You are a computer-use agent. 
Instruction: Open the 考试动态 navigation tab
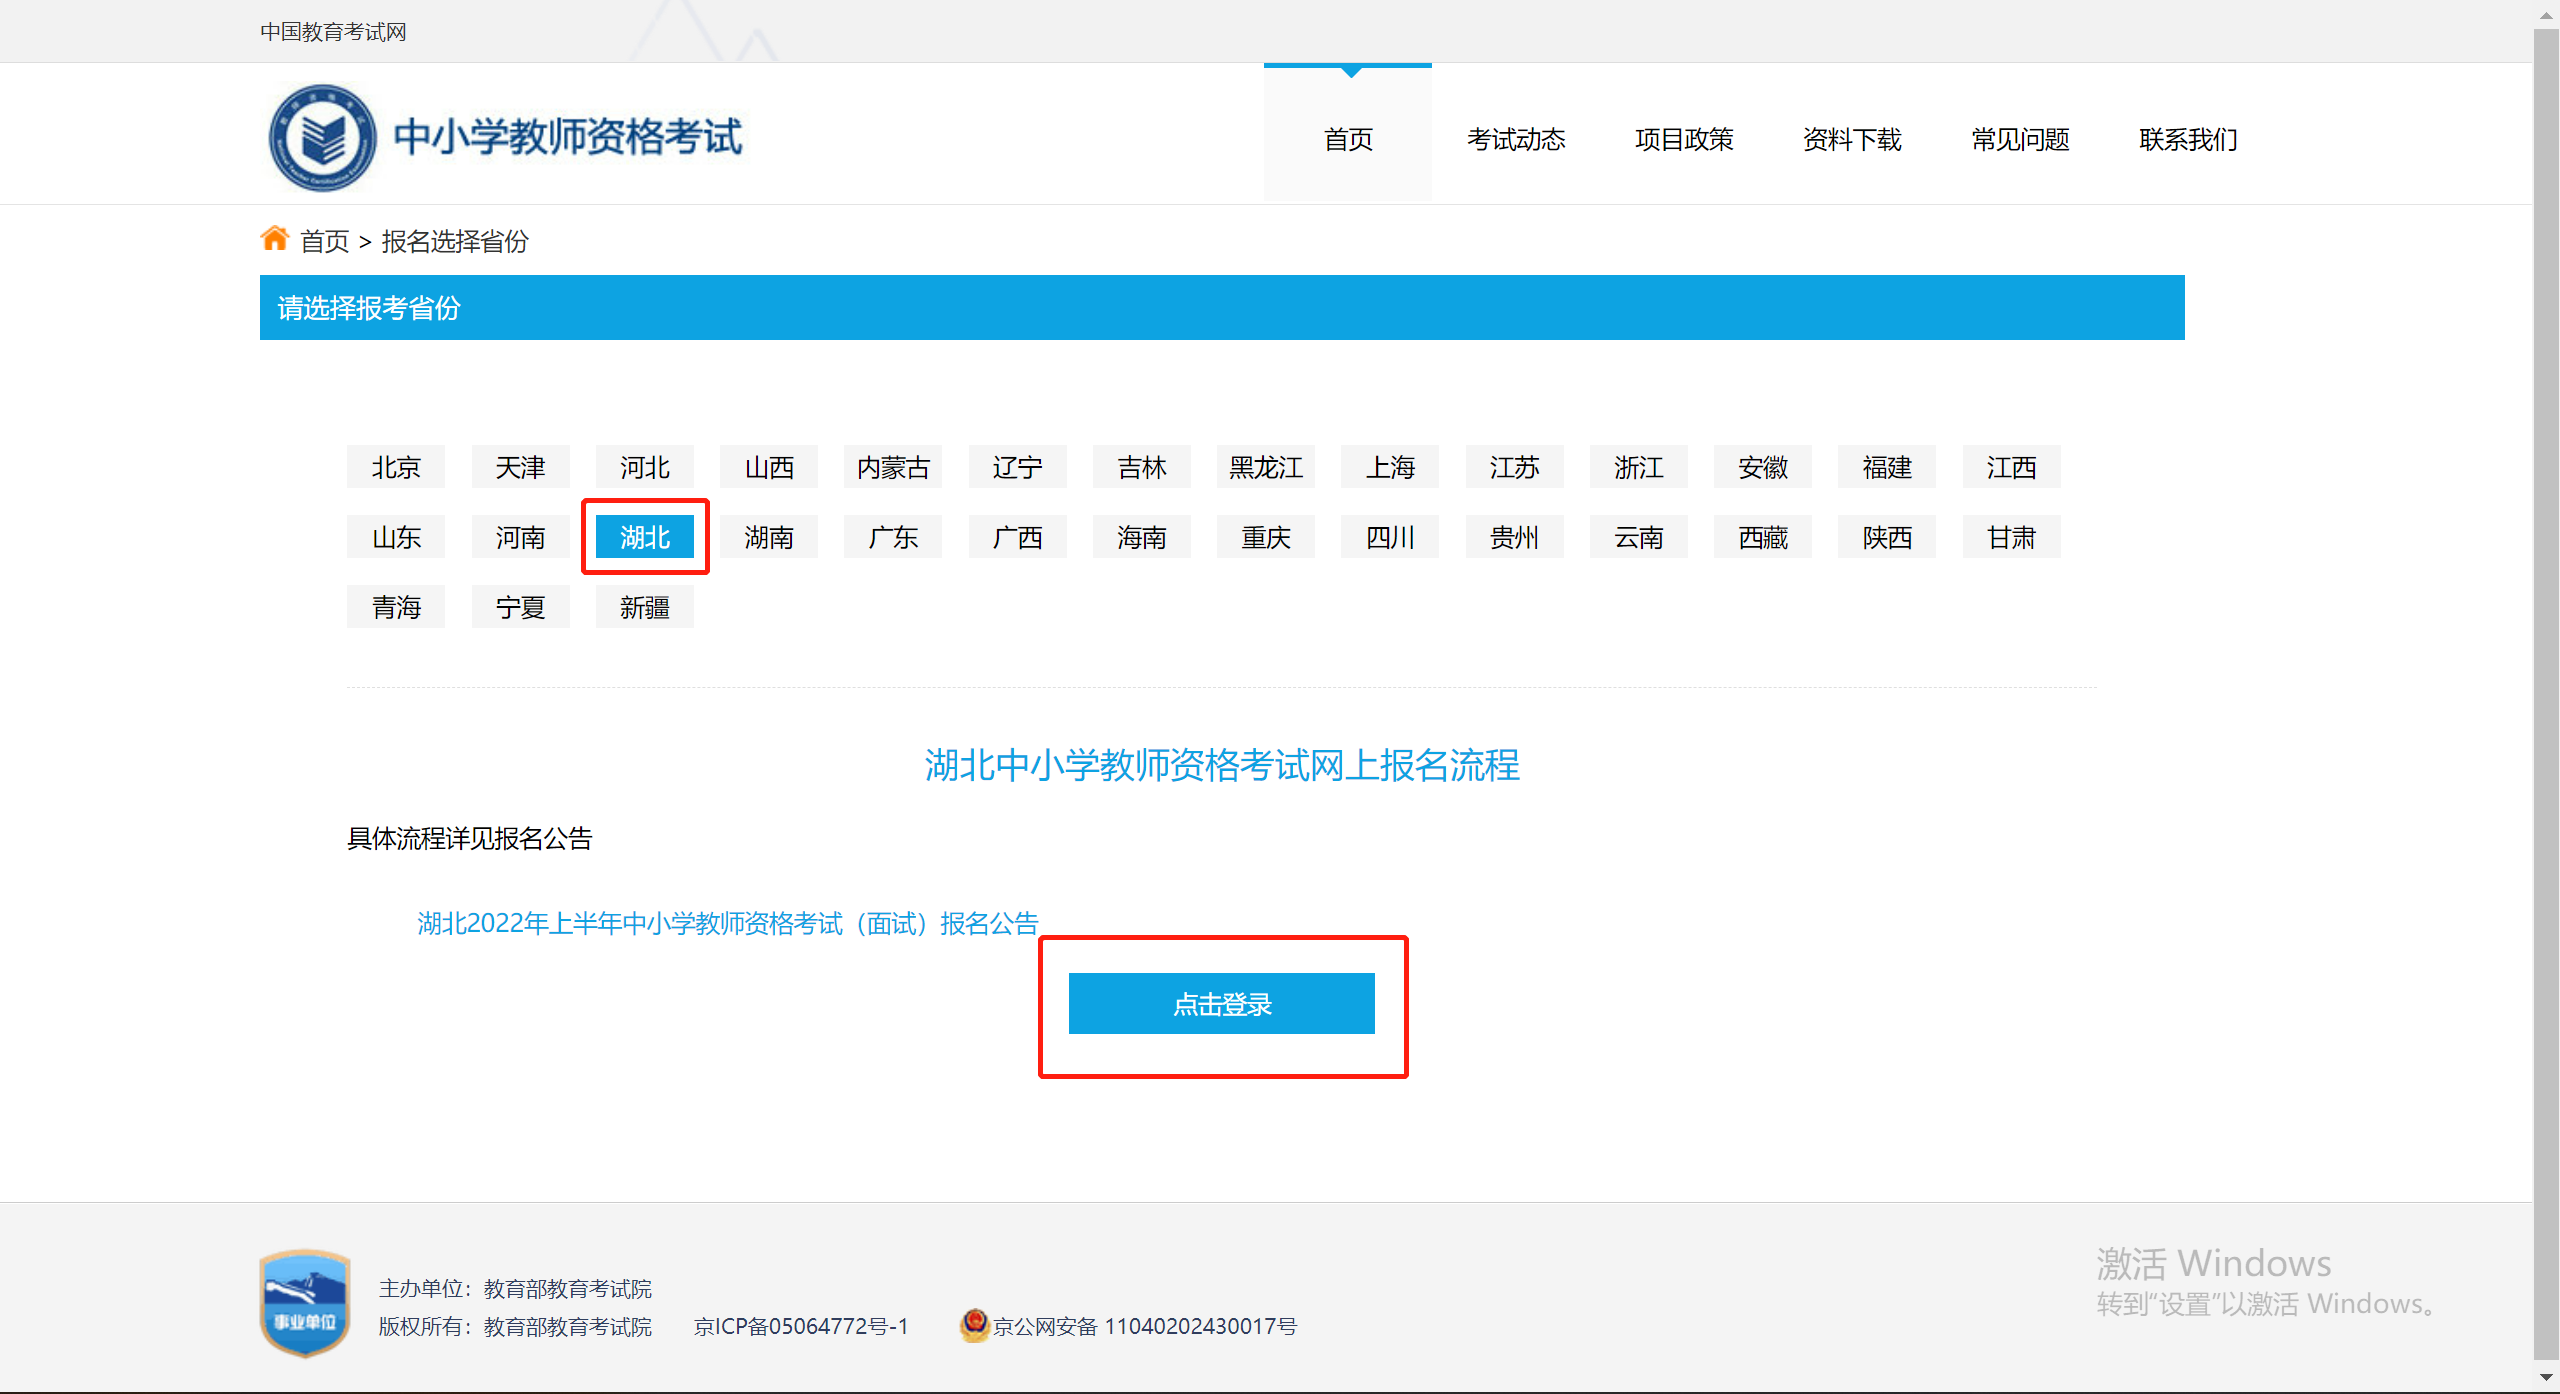(1516, 139)
